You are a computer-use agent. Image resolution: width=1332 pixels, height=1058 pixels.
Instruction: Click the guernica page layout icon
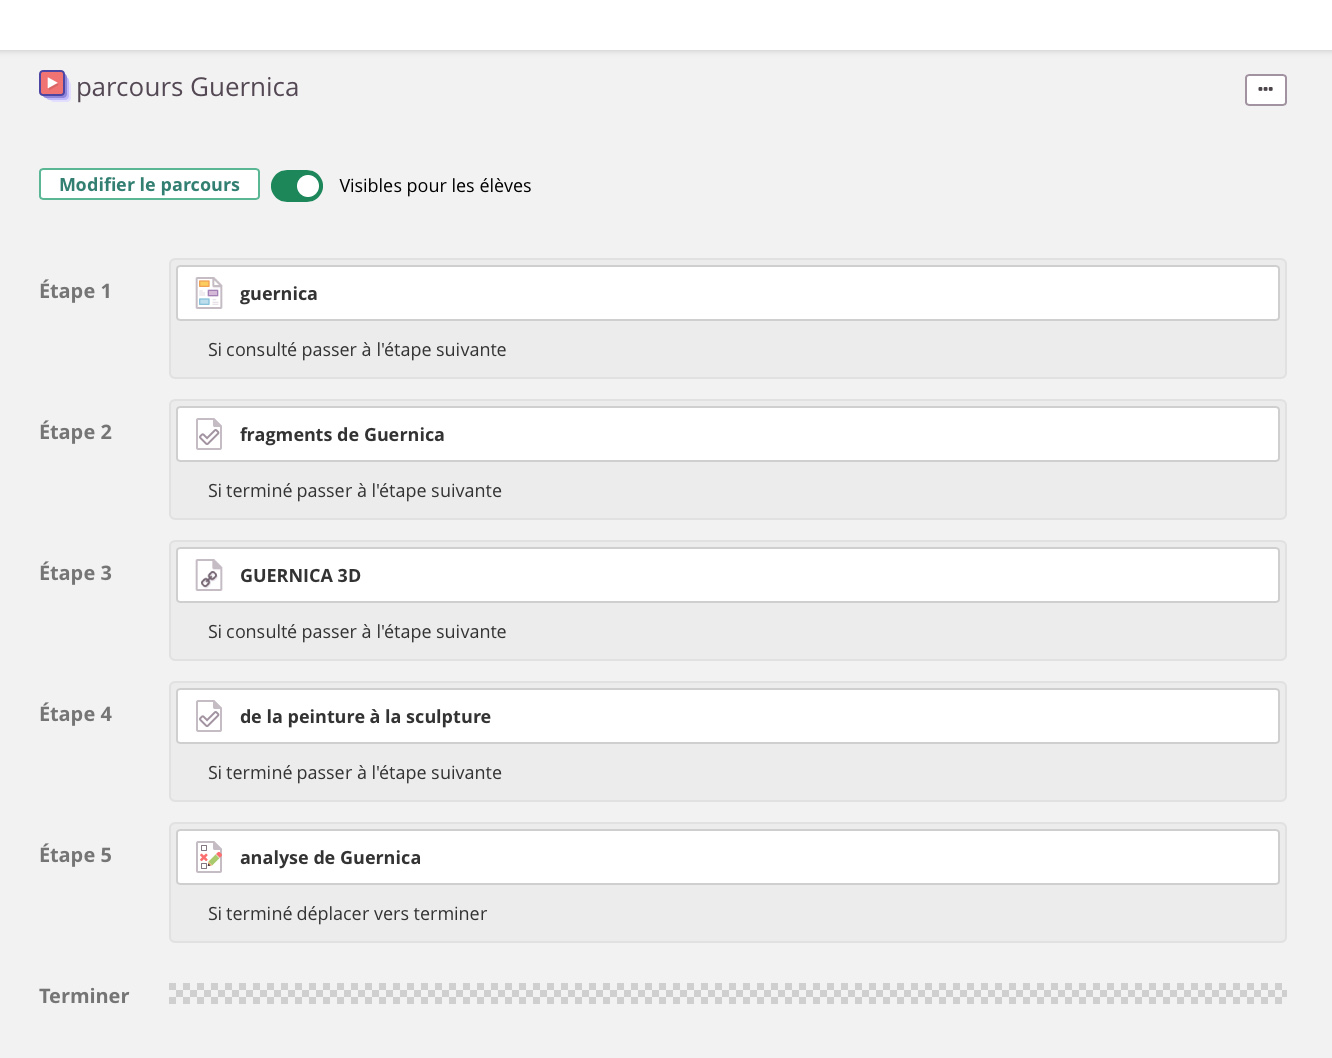(209, 293)
